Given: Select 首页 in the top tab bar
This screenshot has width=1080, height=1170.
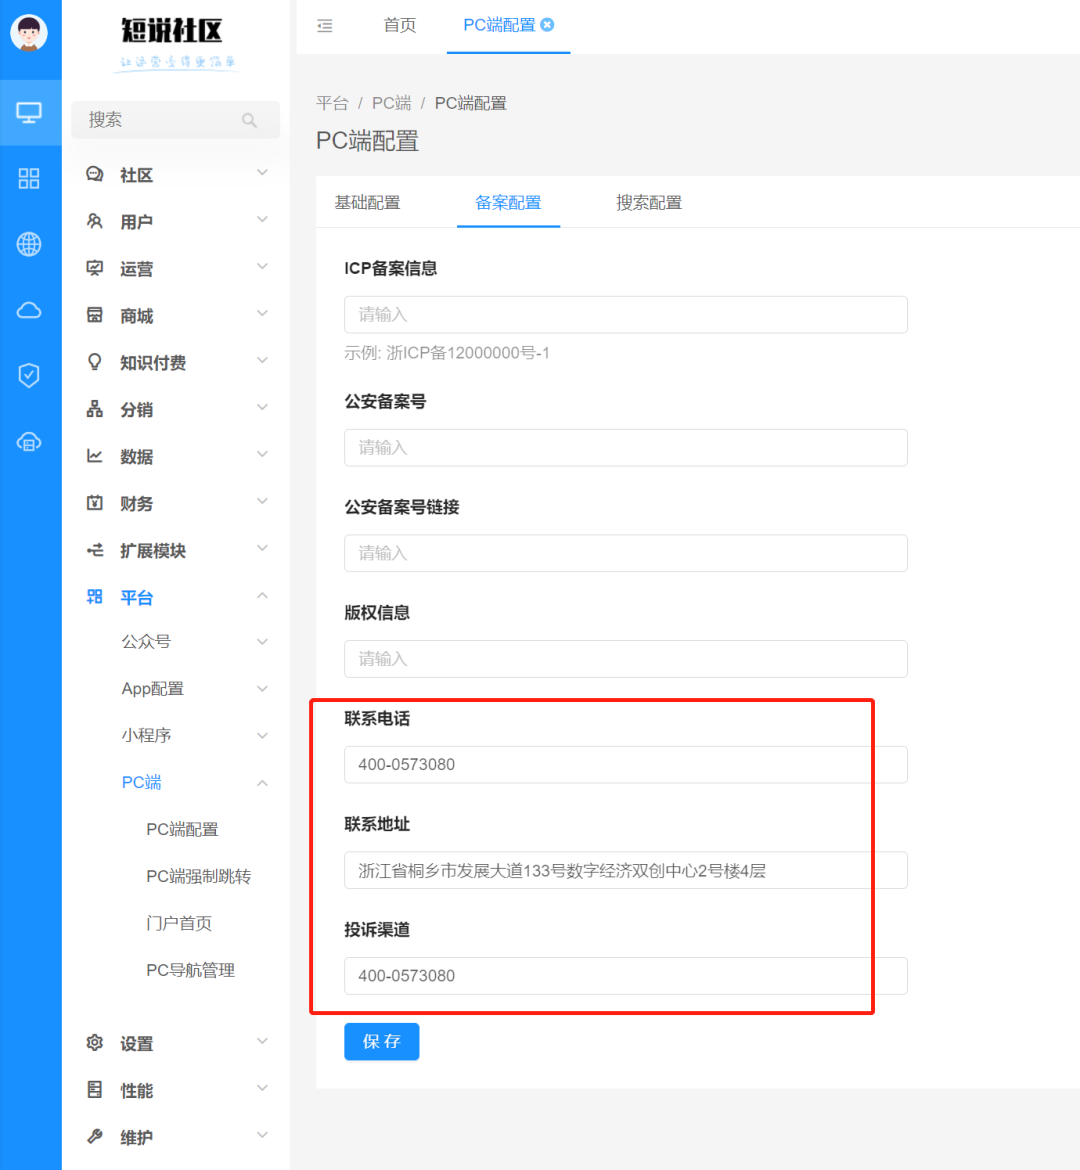Looking at the screenshot, I should click(x=399, y=26).
